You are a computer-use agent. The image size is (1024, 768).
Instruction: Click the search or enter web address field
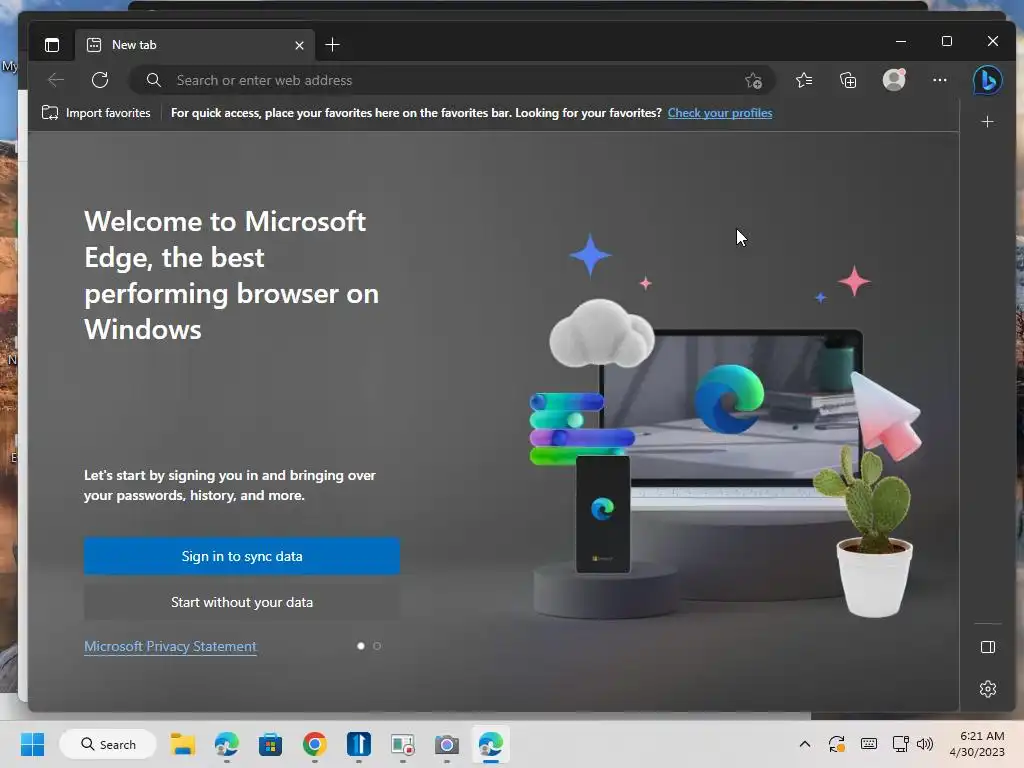click(x=452, y=80)
